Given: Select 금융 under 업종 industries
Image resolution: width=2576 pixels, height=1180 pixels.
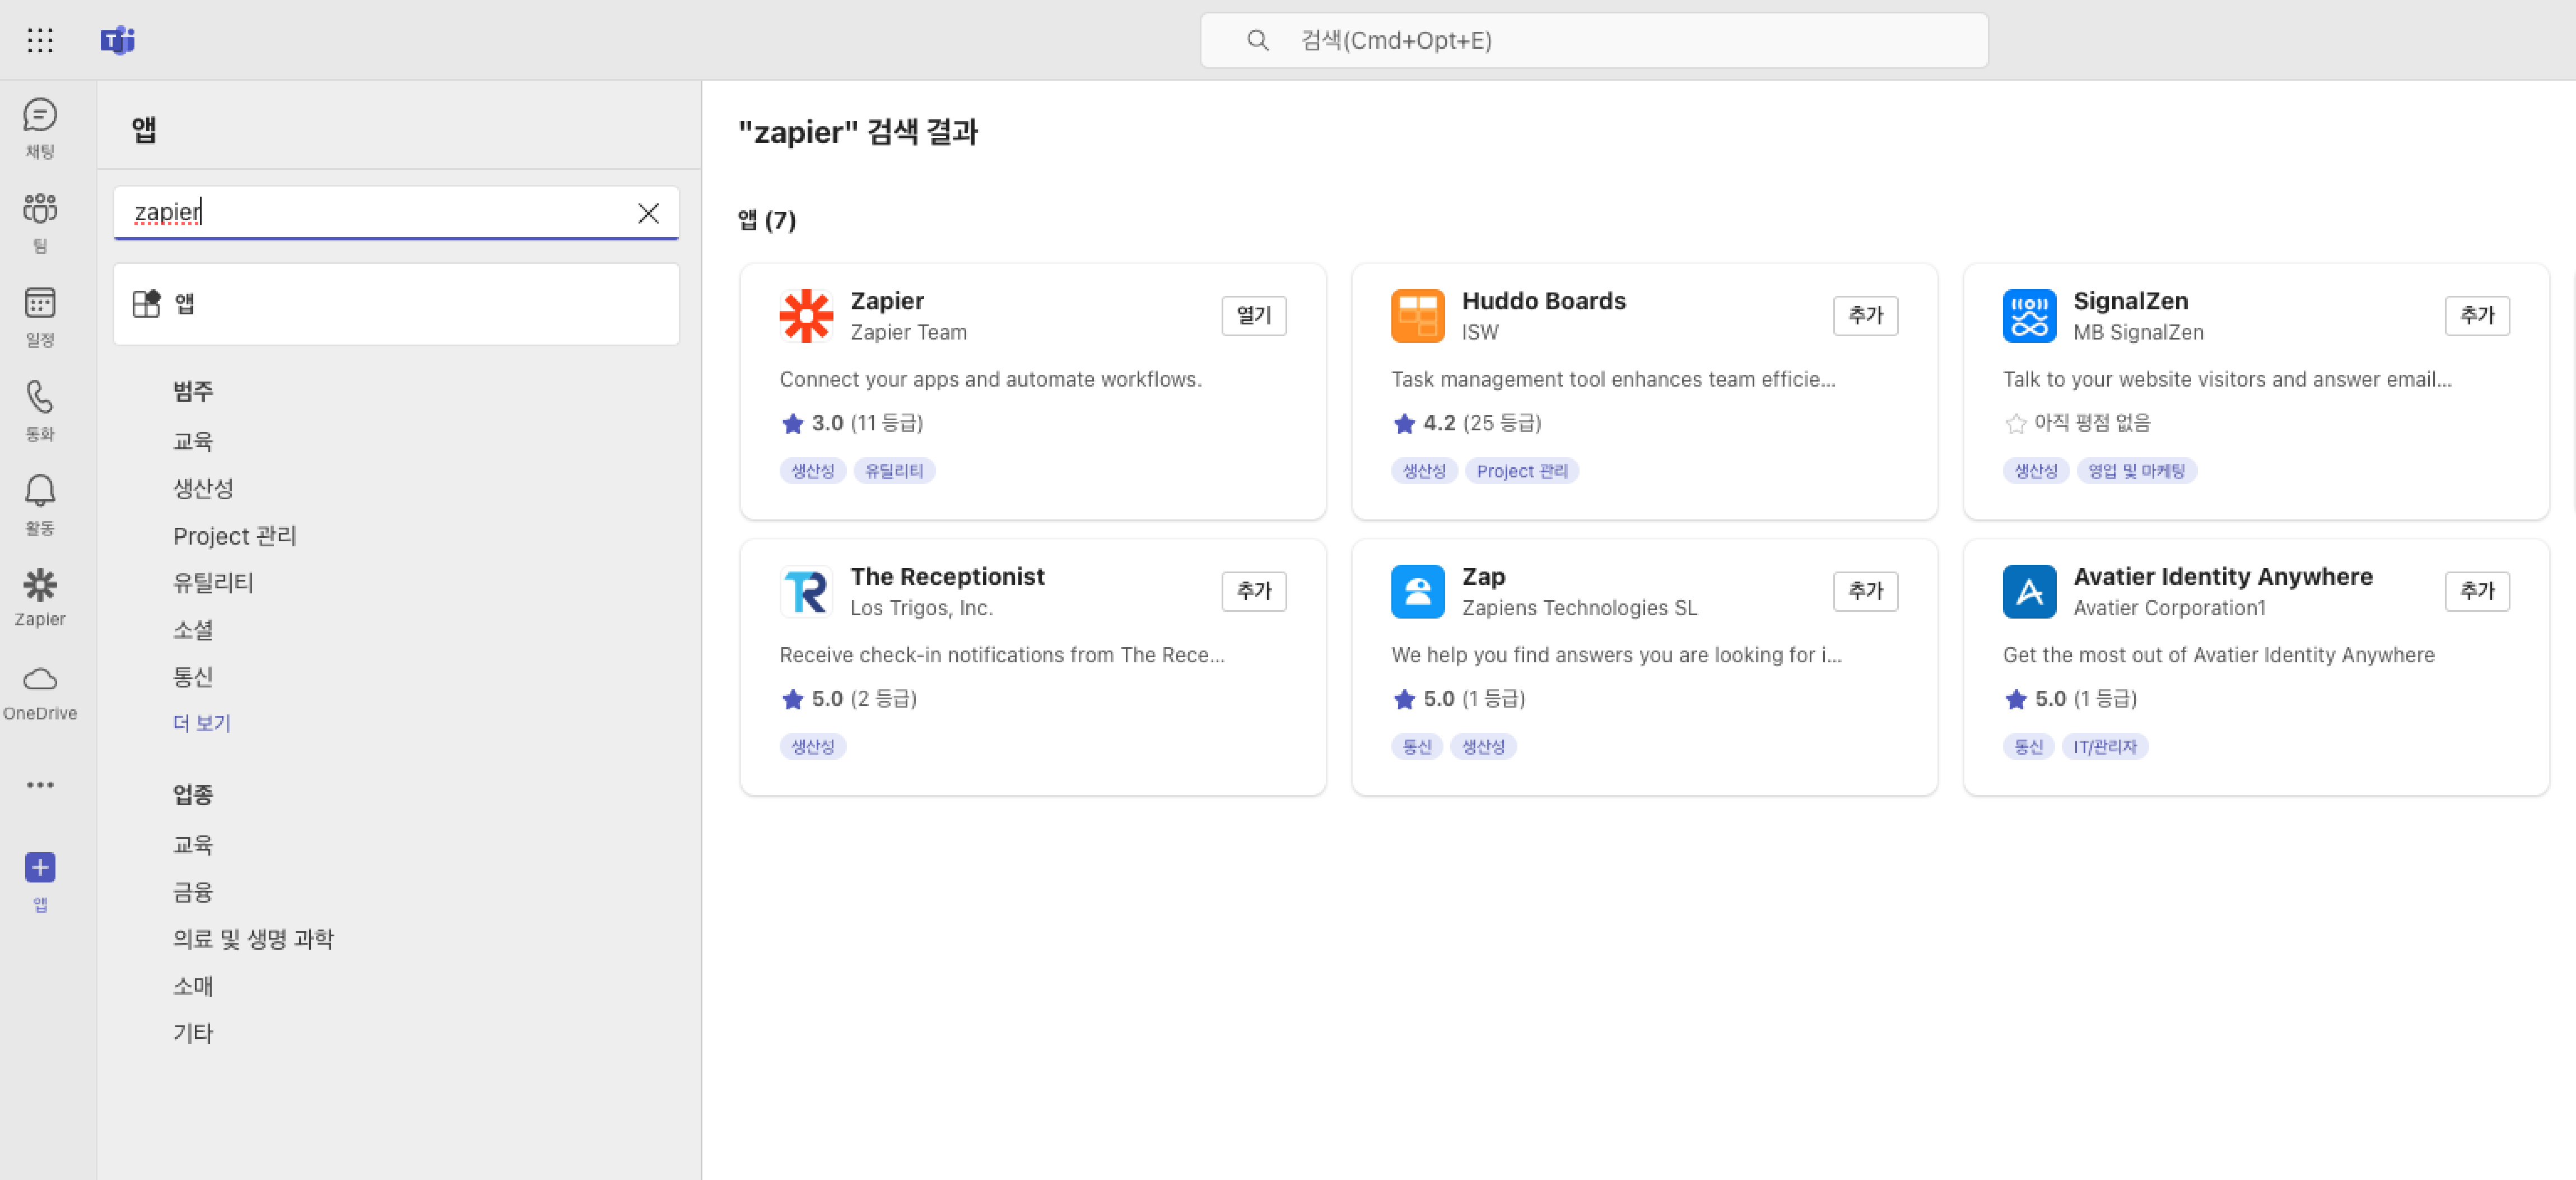Looking at the screenshot, I should tap(193, 891).
